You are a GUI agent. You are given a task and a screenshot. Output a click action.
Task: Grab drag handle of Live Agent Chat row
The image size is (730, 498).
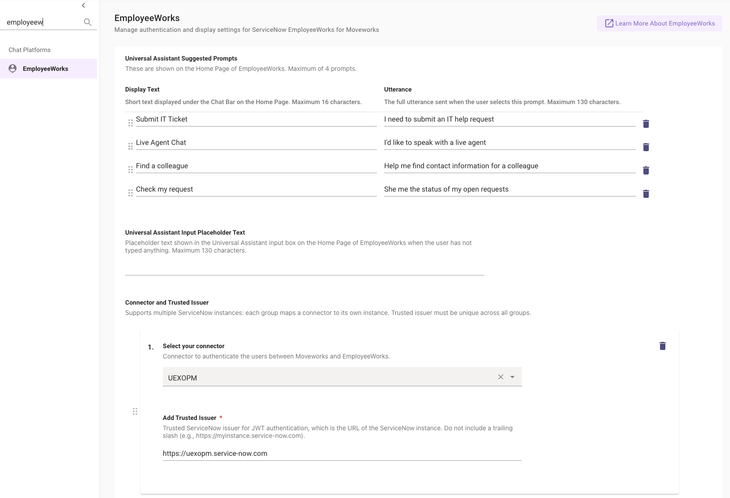[130, 146]
